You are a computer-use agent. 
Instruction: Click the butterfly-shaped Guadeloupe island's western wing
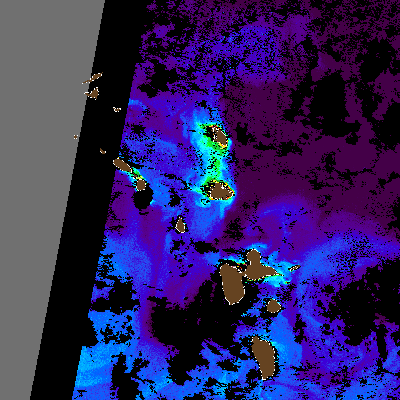(x=232, y=284)
